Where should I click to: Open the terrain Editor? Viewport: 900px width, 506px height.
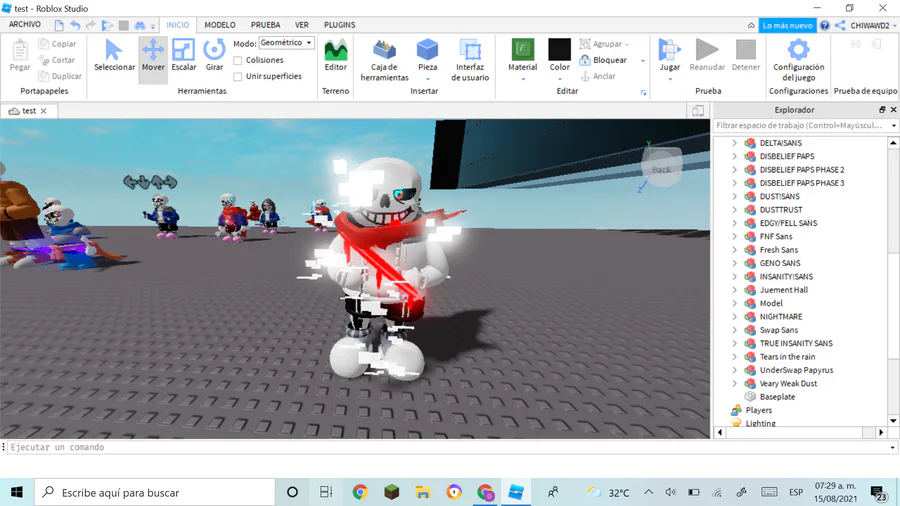pyautogui.click(x=336, y=56)
